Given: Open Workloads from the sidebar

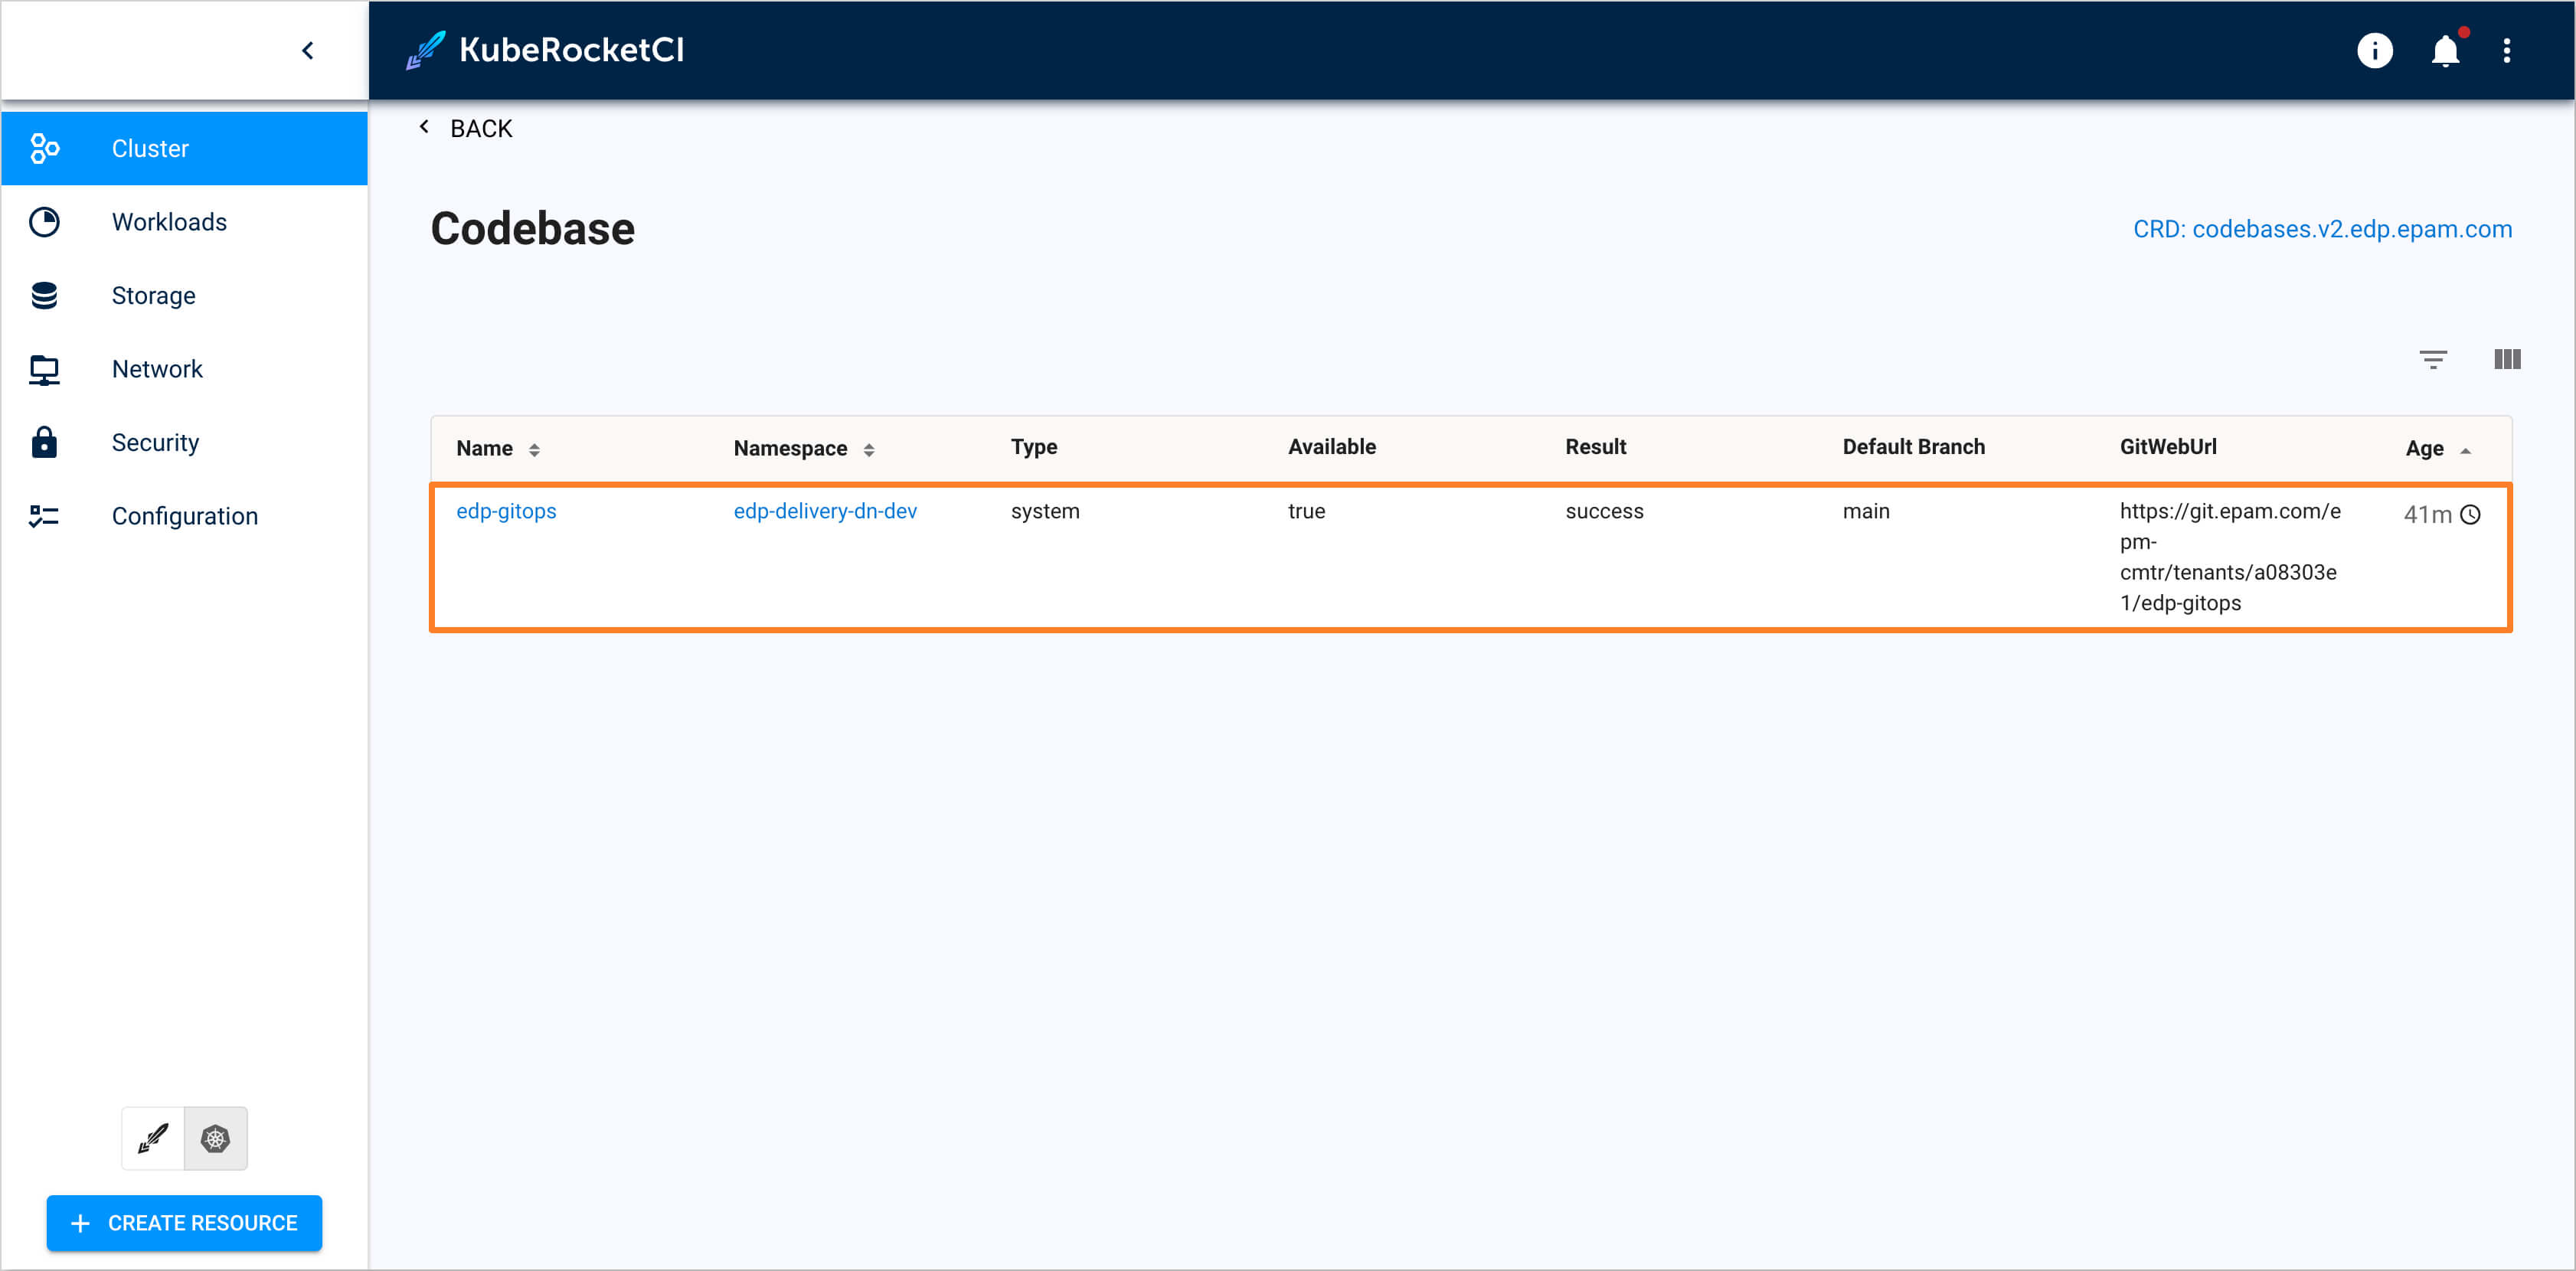Looking at the screenshot, I should 169,221.
